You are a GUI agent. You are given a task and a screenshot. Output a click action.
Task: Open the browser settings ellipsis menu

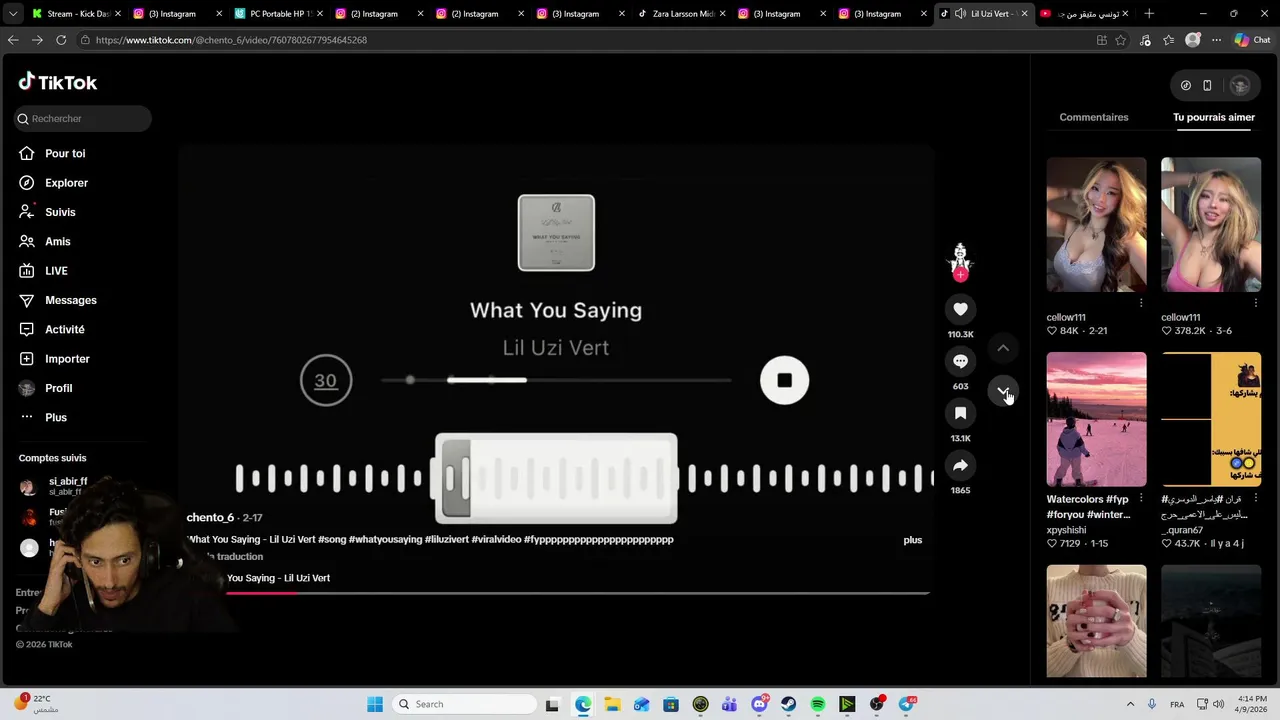tap(1216, 40)
